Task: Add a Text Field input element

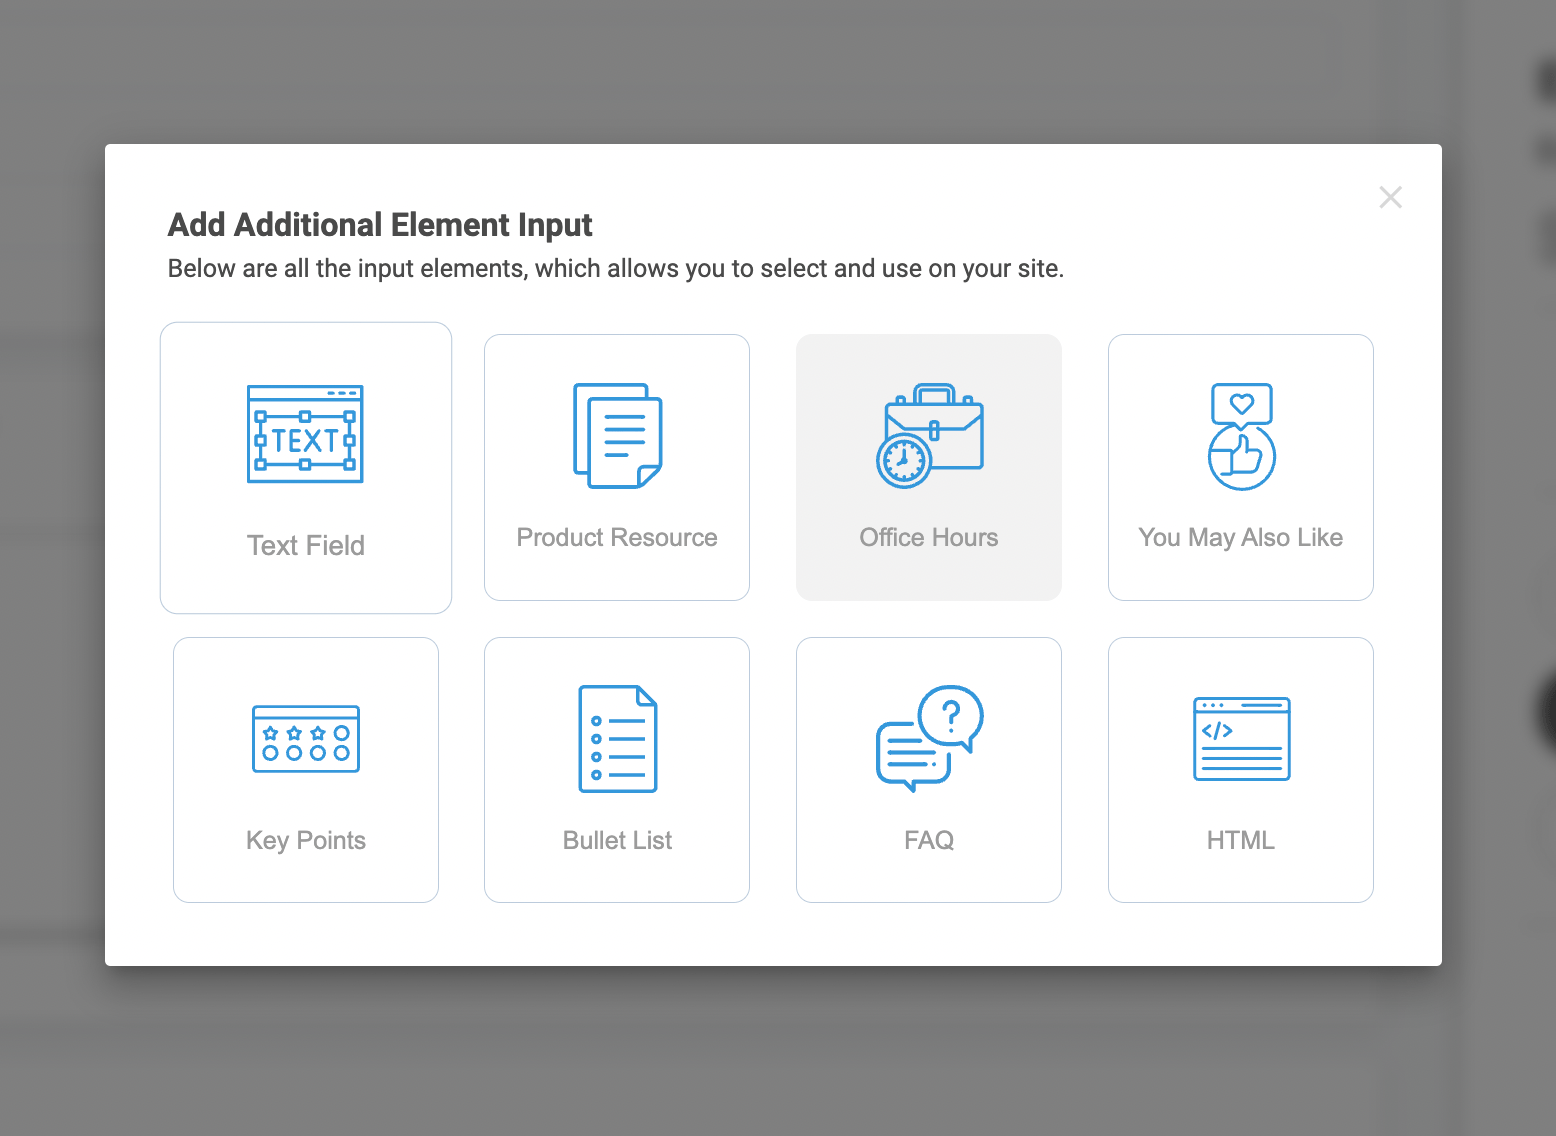Action: click(305, 467)
